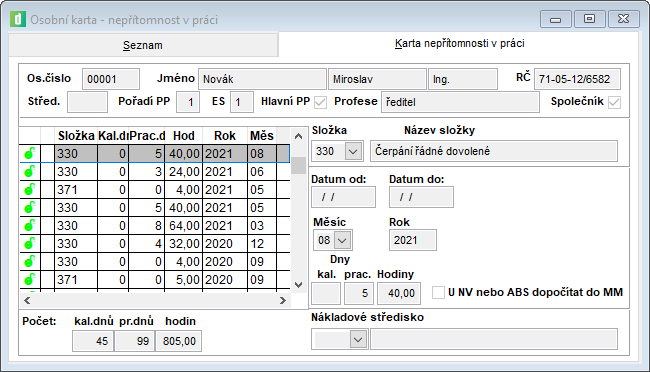Click green unlock icon in row 371 with 5,00 hours
Image resolution: width=650 pixels, height=372 pixels.
[x=29, y=280]
